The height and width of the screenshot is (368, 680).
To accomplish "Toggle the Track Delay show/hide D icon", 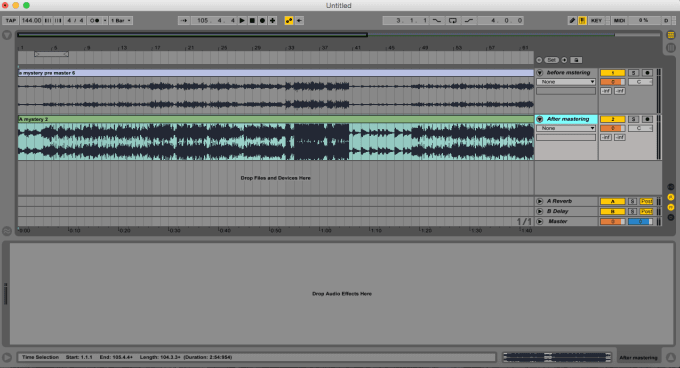I will coord(671,217).
